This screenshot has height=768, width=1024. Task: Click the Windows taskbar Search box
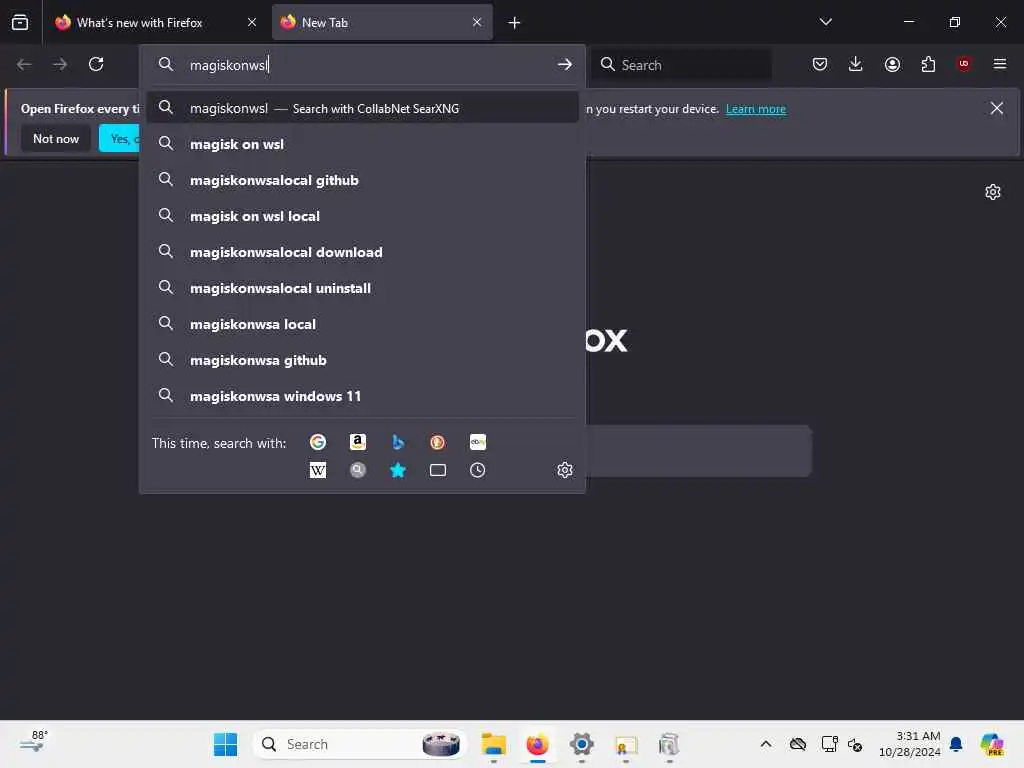tap(359, 744)
